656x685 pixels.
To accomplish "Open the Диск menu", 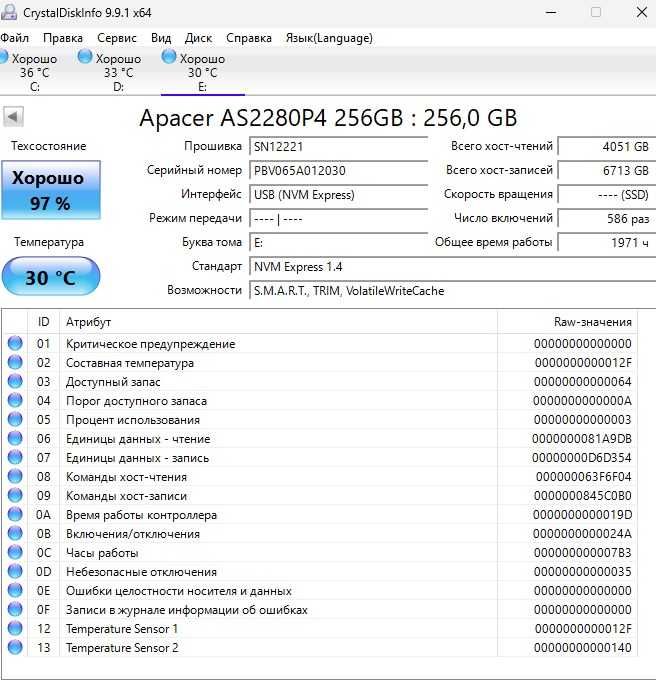I will pyautogui.click(x=198, y=38).
